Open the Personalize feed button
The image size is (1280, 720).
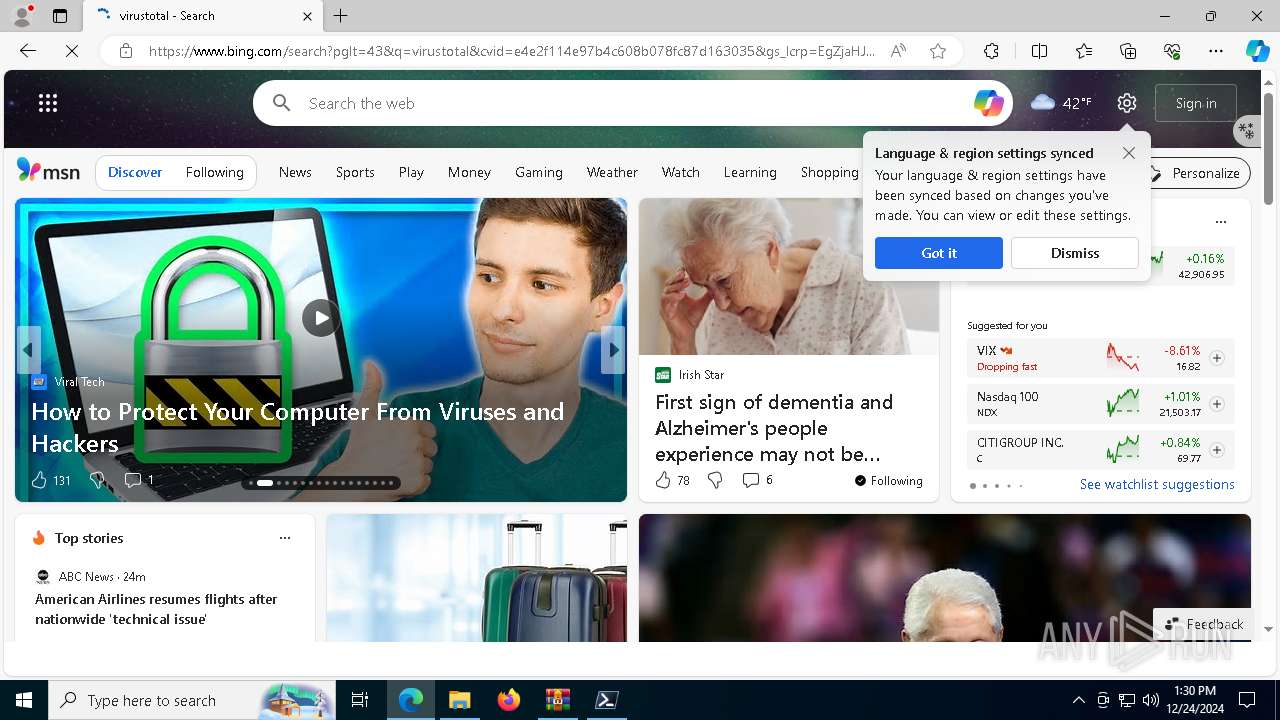pos(1195,173)
